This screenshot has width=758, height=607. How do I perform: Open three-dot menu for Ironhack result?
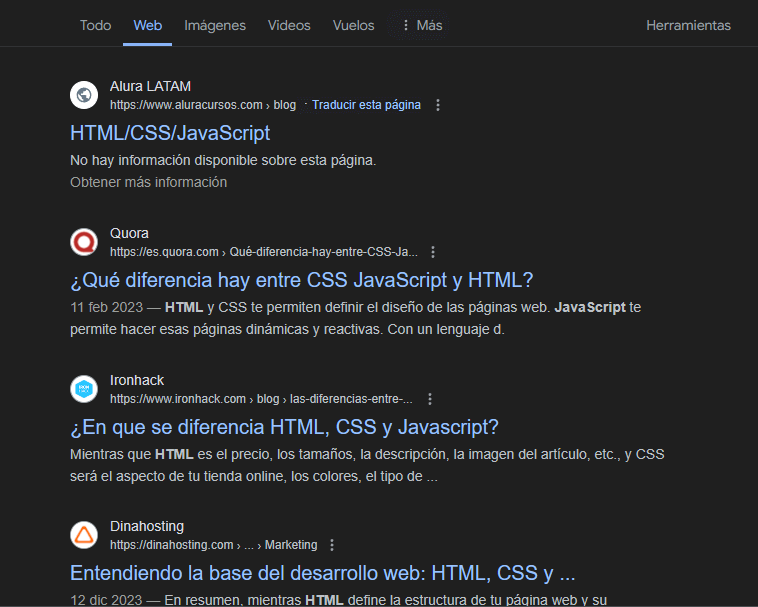tap(430, 399)
